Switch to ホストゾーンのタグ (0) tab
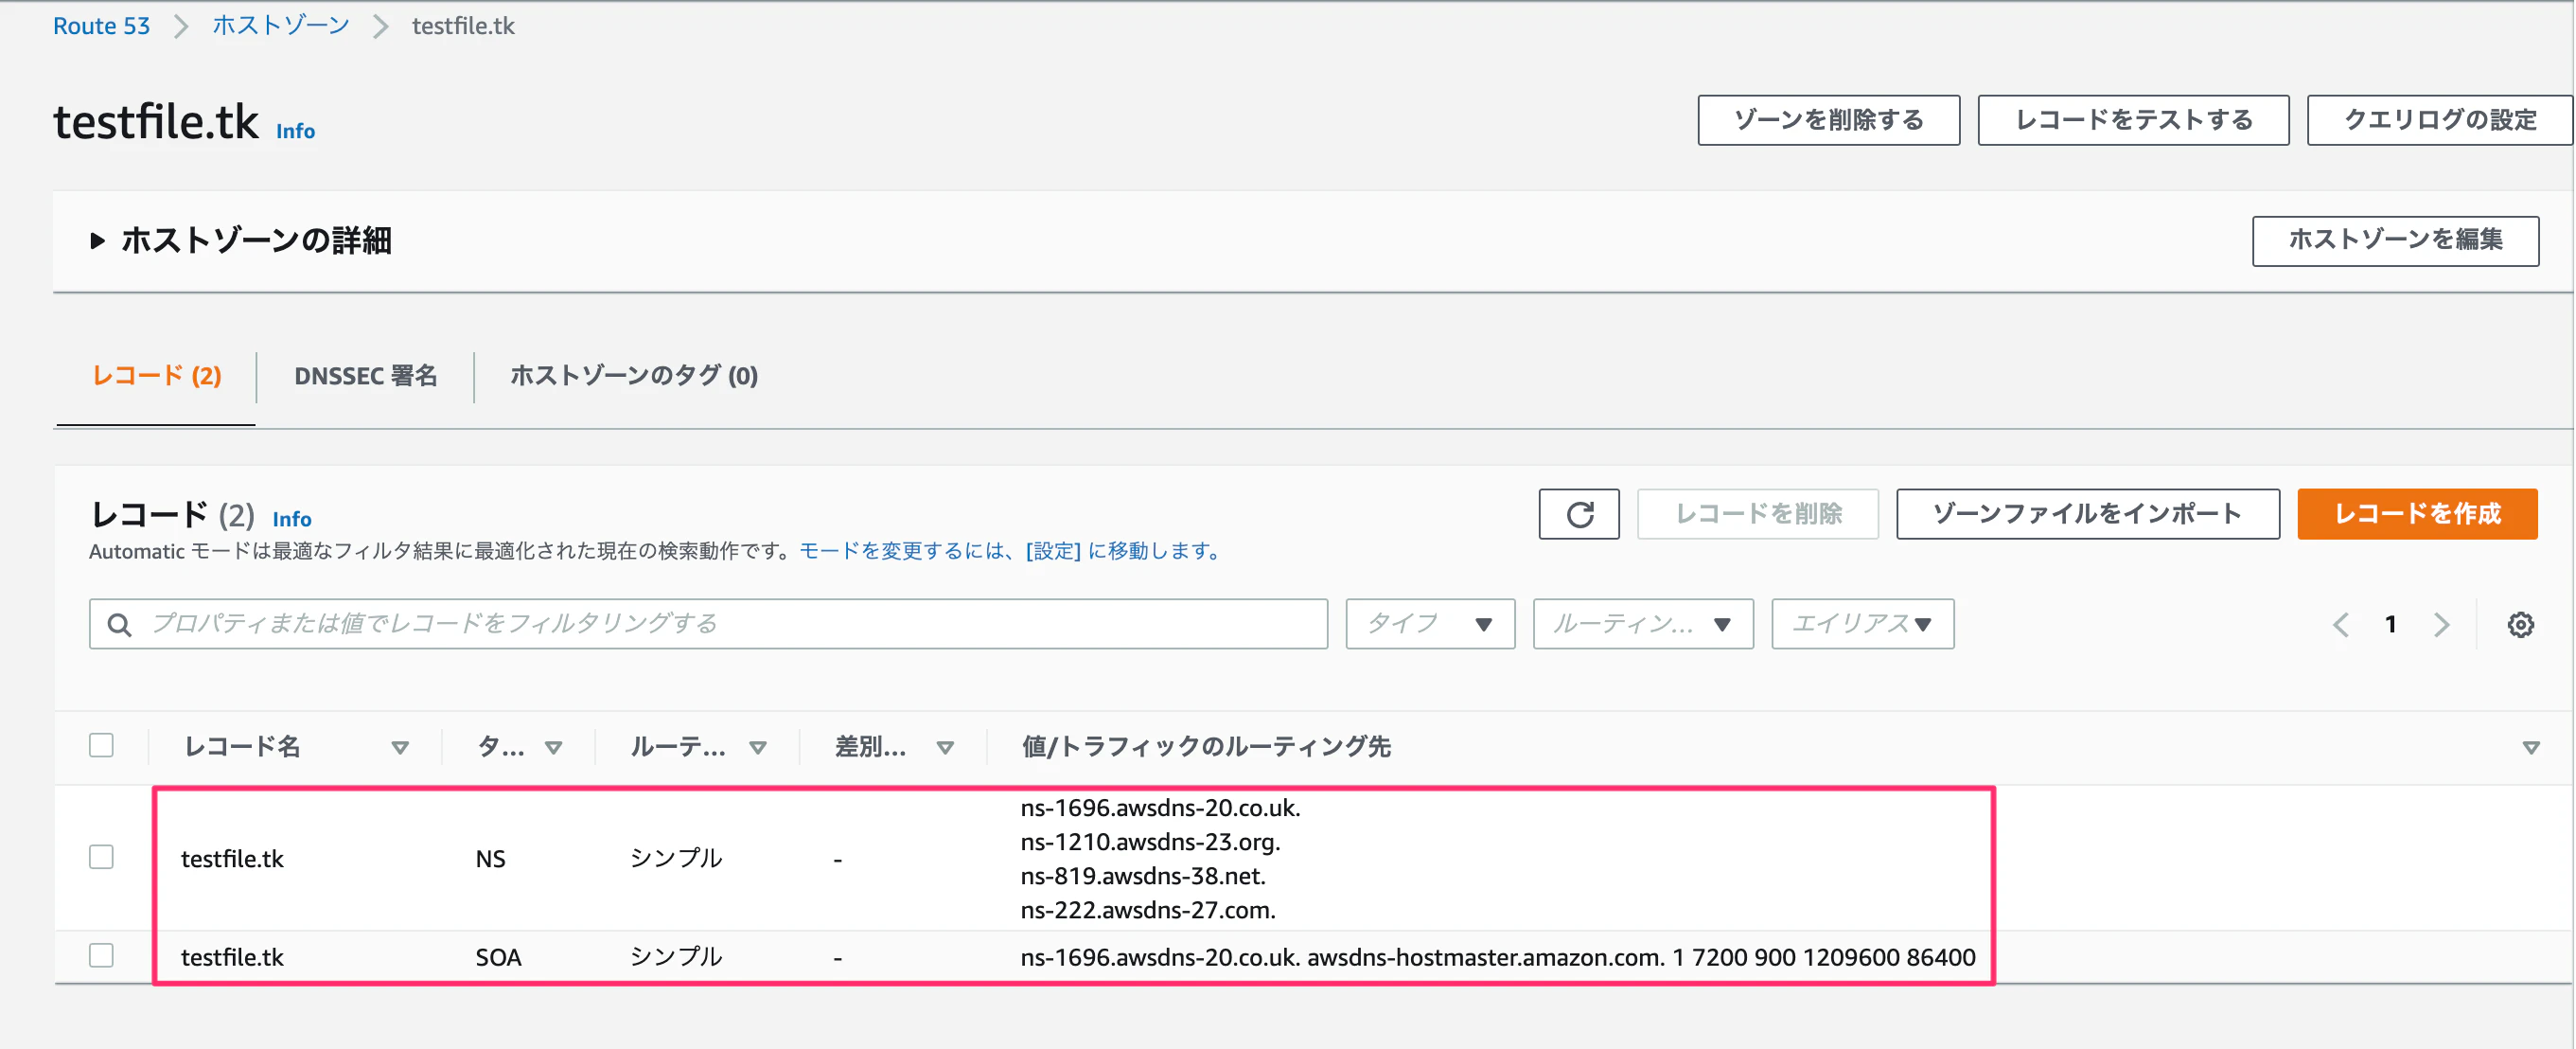Screen dimensions: 2576x1049 click(634, 376)
